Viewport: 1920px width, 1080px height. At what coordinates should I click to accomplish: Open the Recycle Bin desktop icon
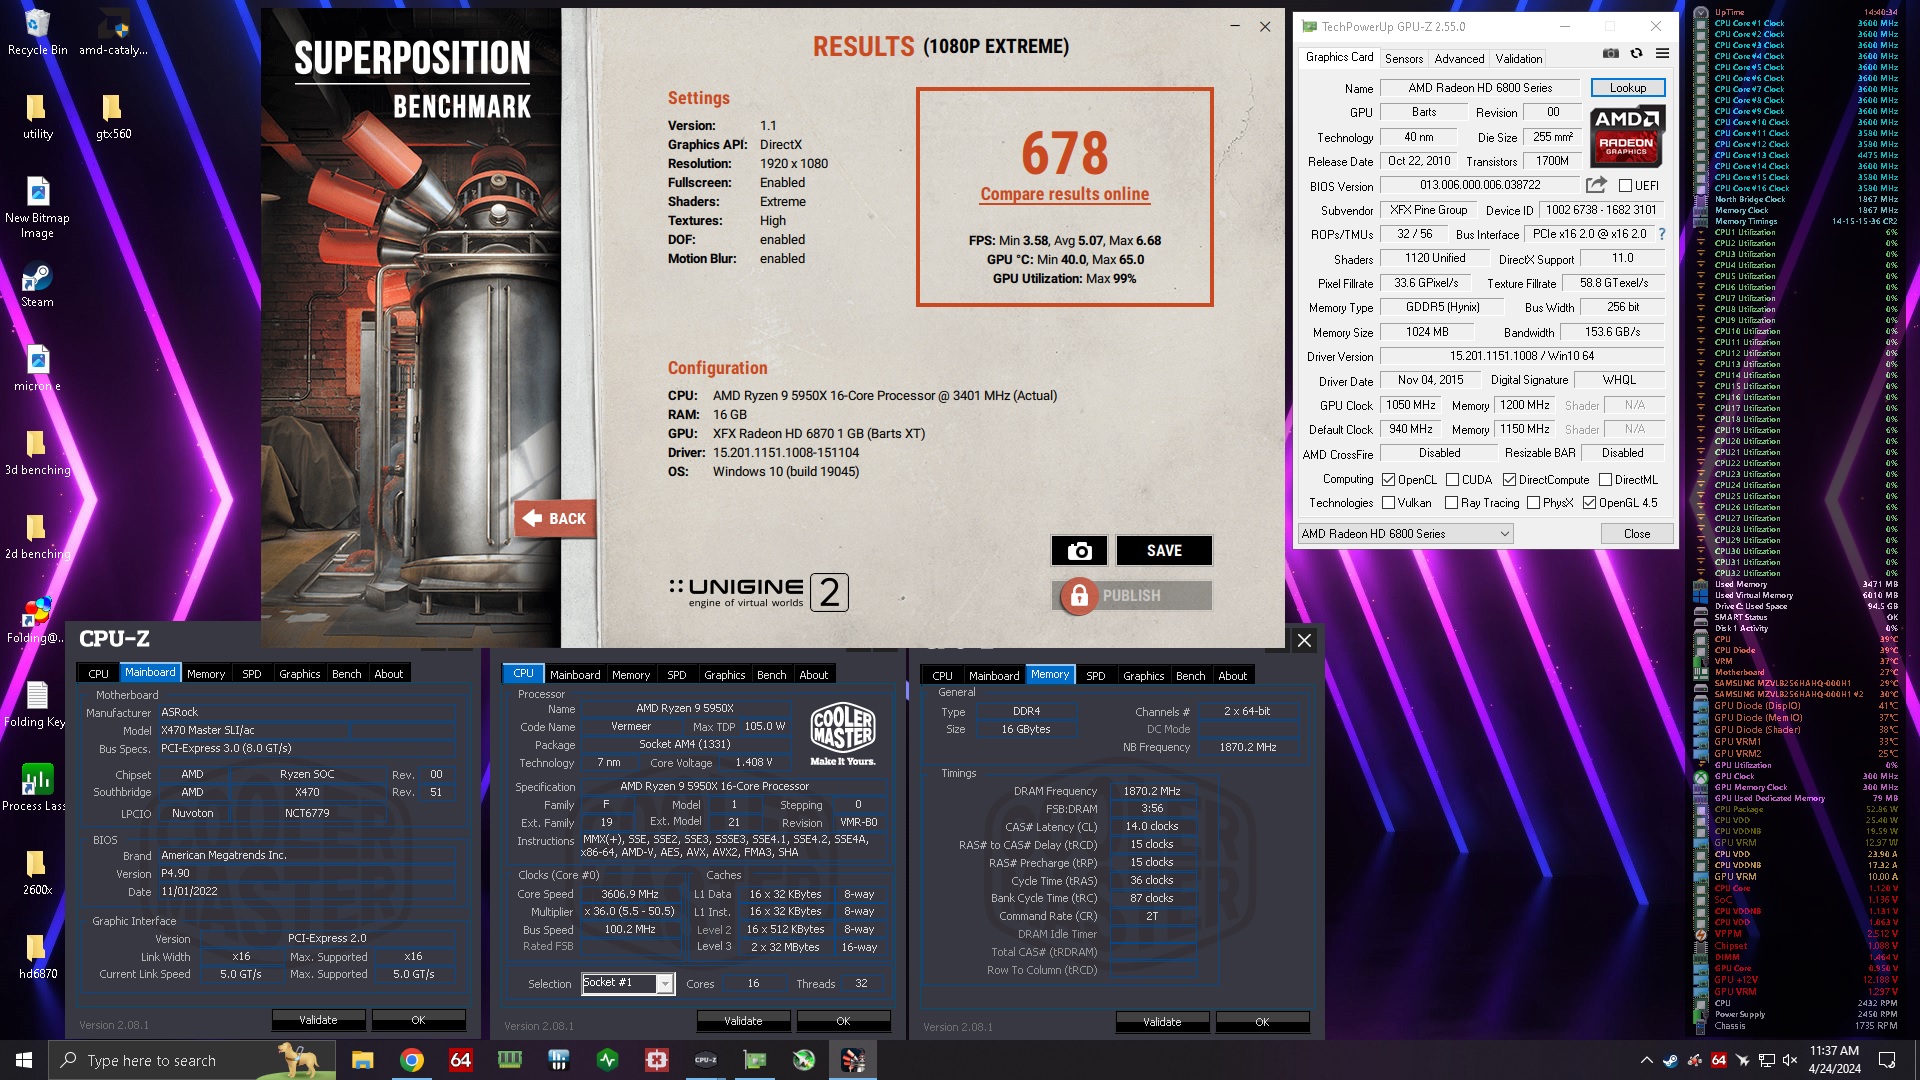[37, 32]
